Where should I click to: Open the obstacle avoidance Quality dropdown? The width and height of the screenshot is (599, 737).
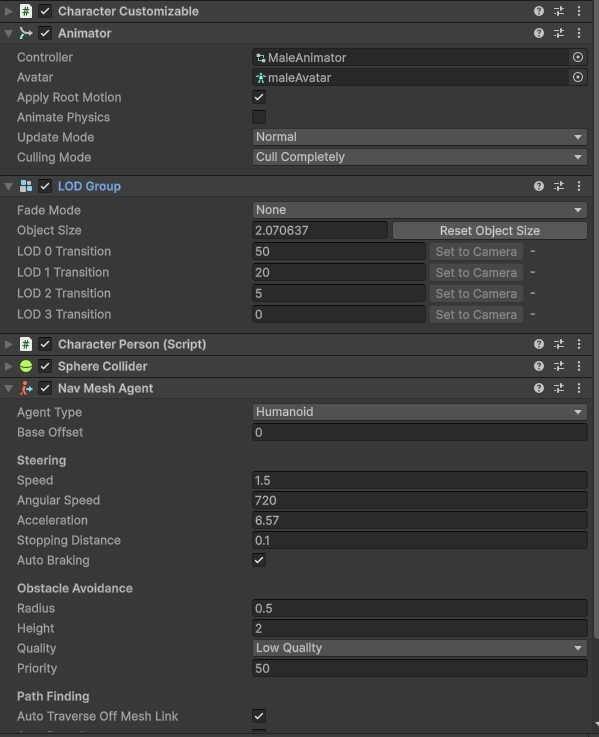click(x=419, y=648)
